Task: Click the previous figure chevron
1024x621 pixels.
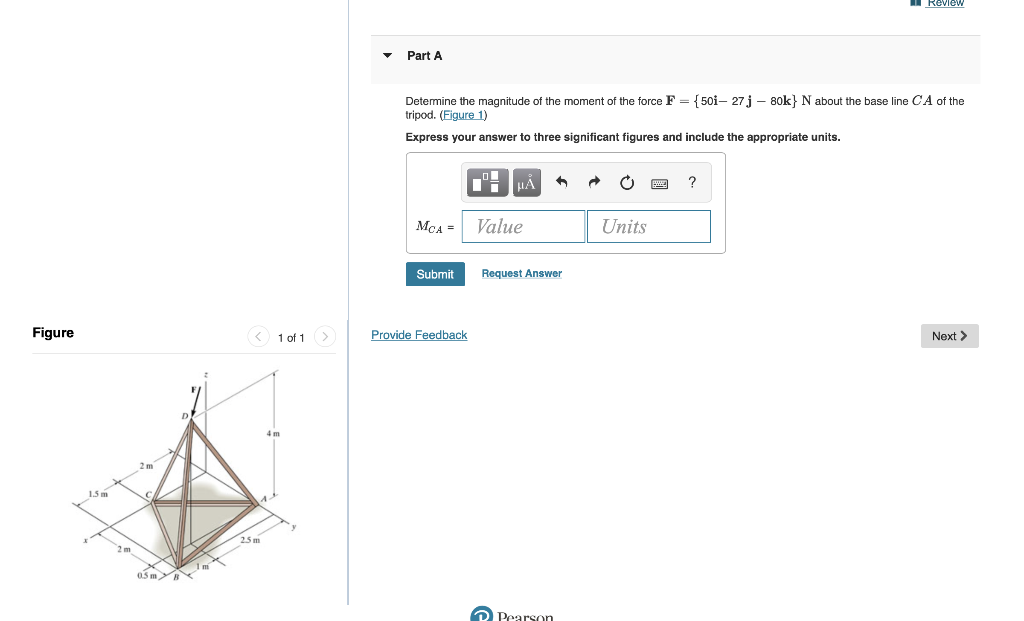Action: 258,337
